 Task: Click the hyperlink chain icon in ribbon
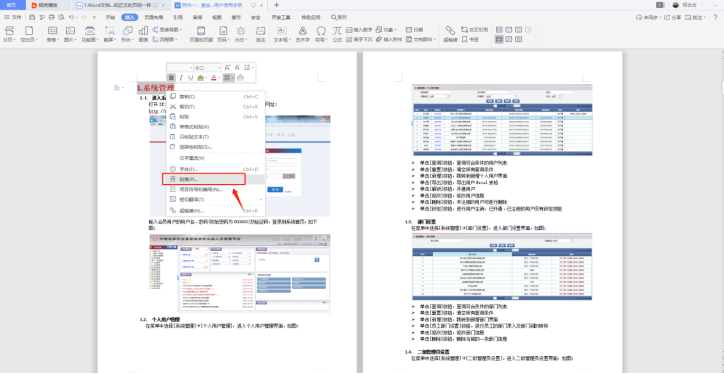[450, 34]
